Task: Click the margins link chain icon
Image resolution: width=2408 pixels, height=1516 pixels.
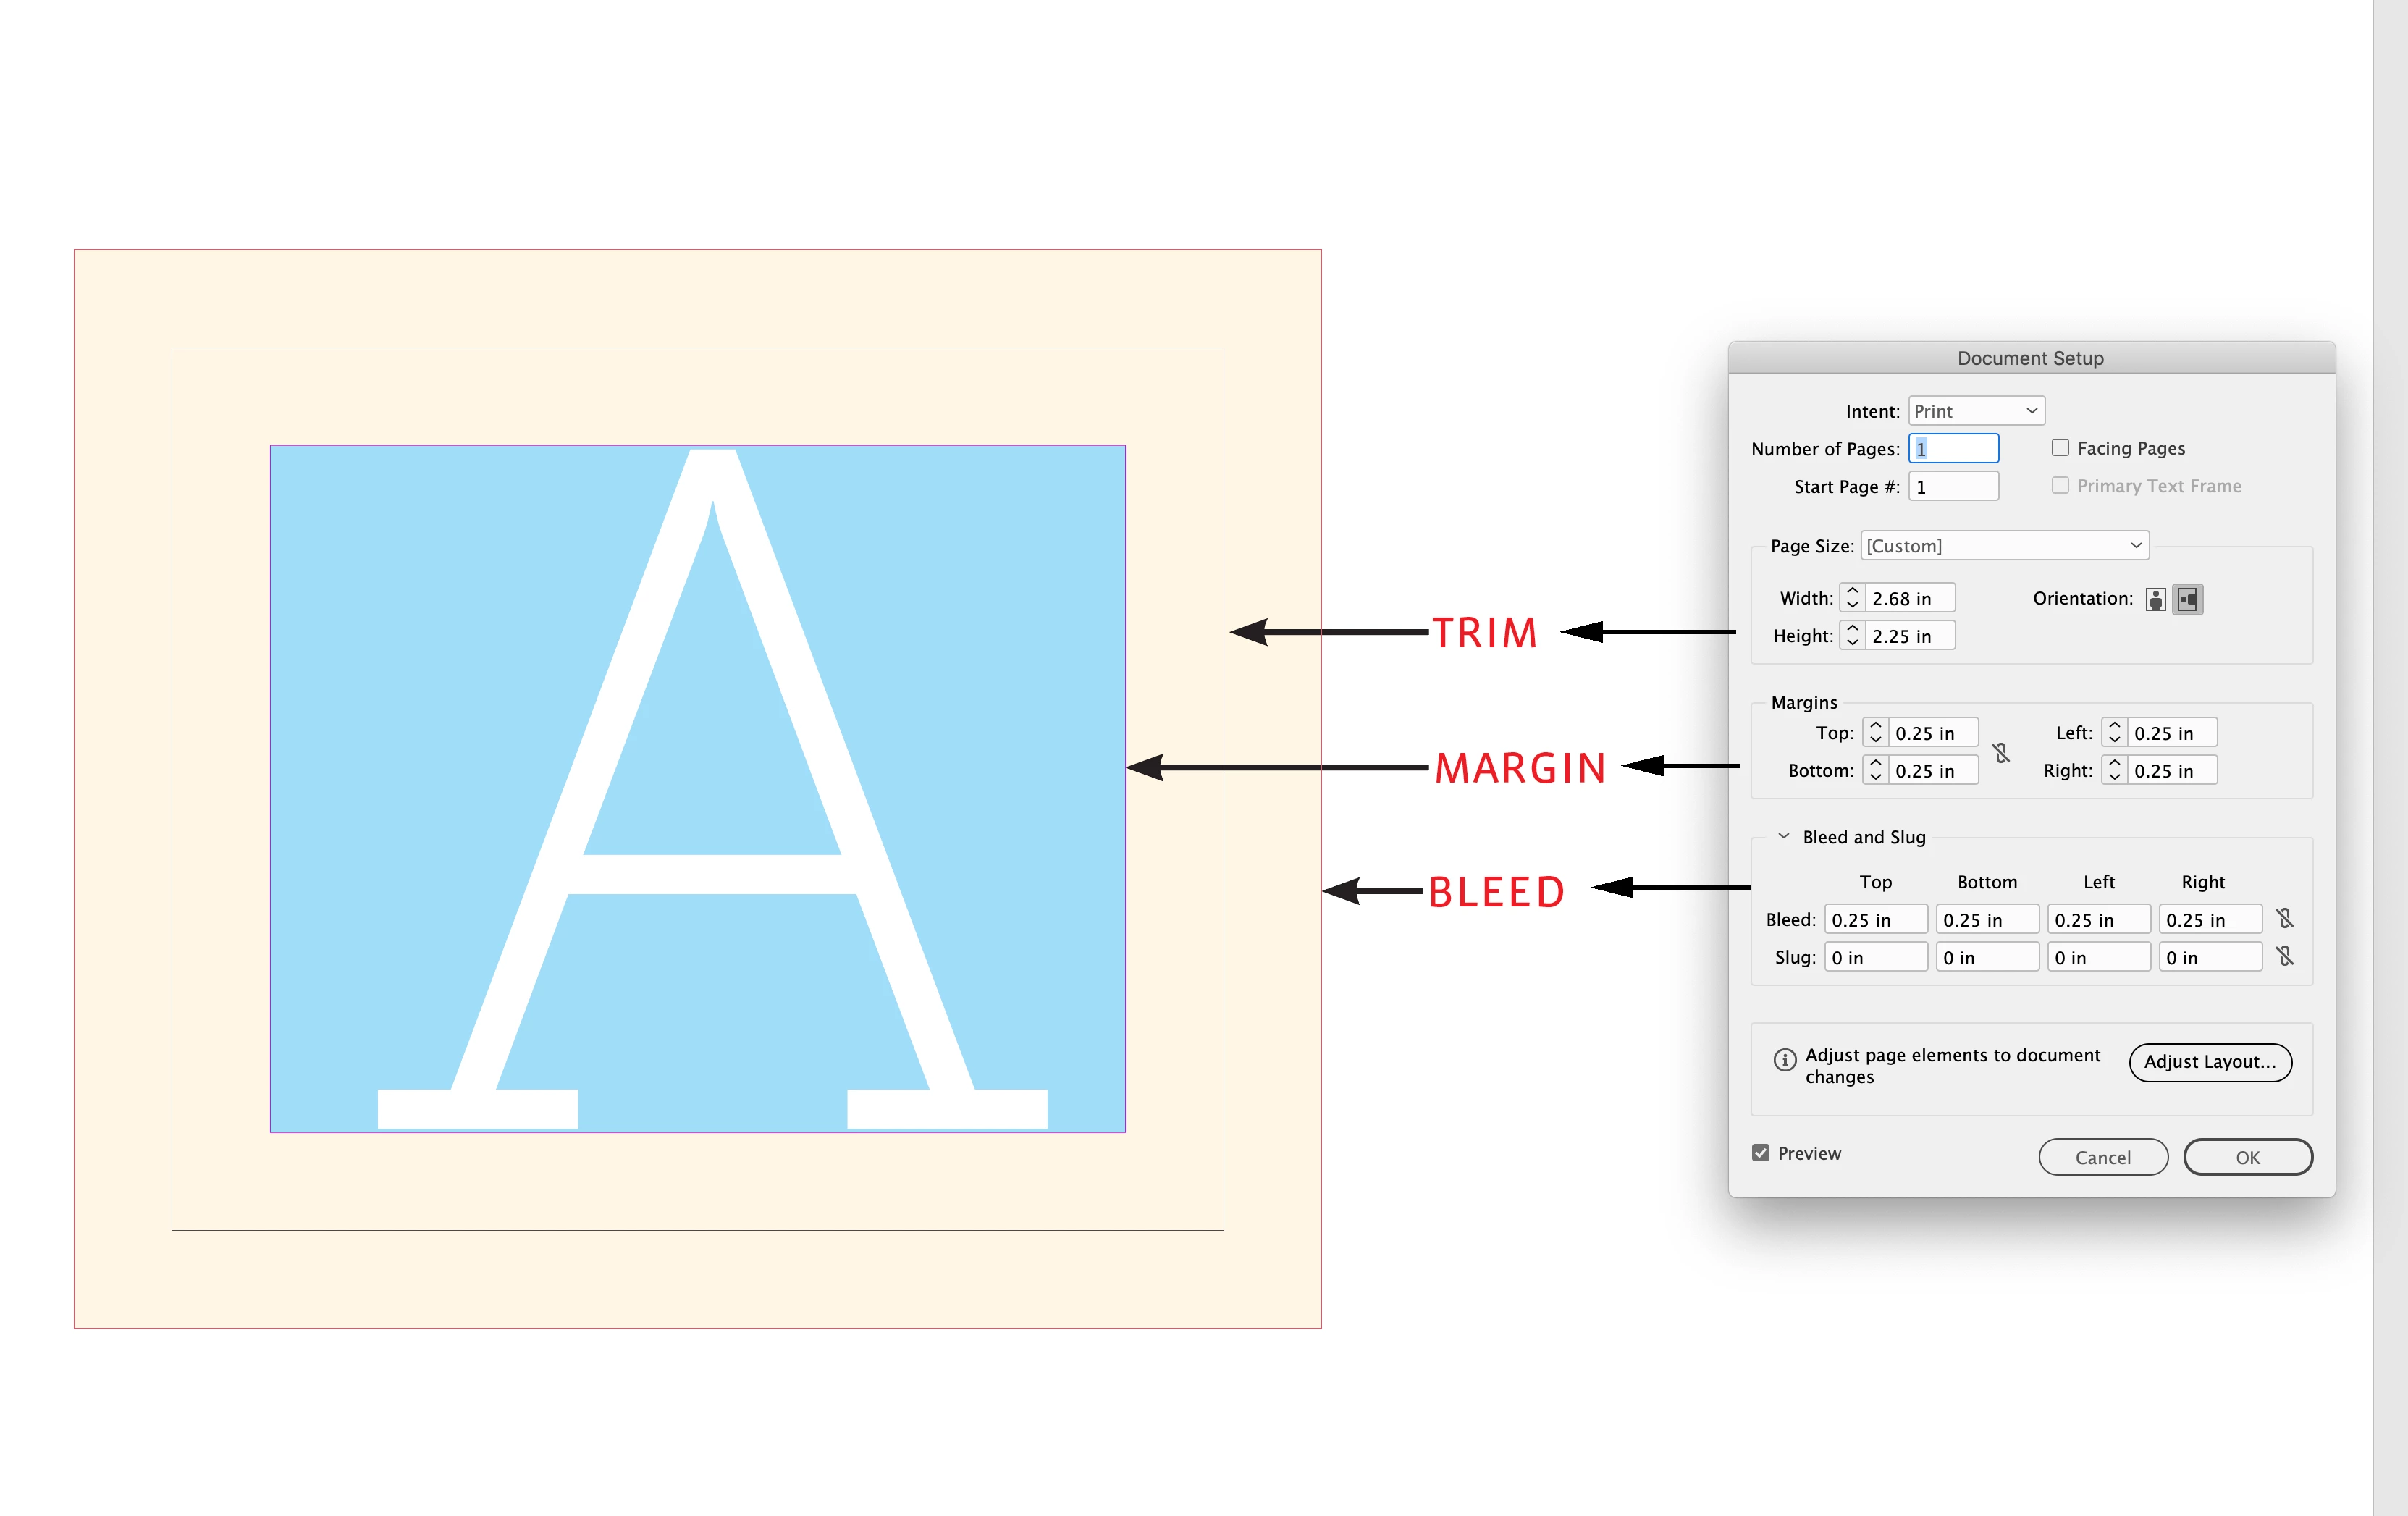Action: pos(2001,752)
